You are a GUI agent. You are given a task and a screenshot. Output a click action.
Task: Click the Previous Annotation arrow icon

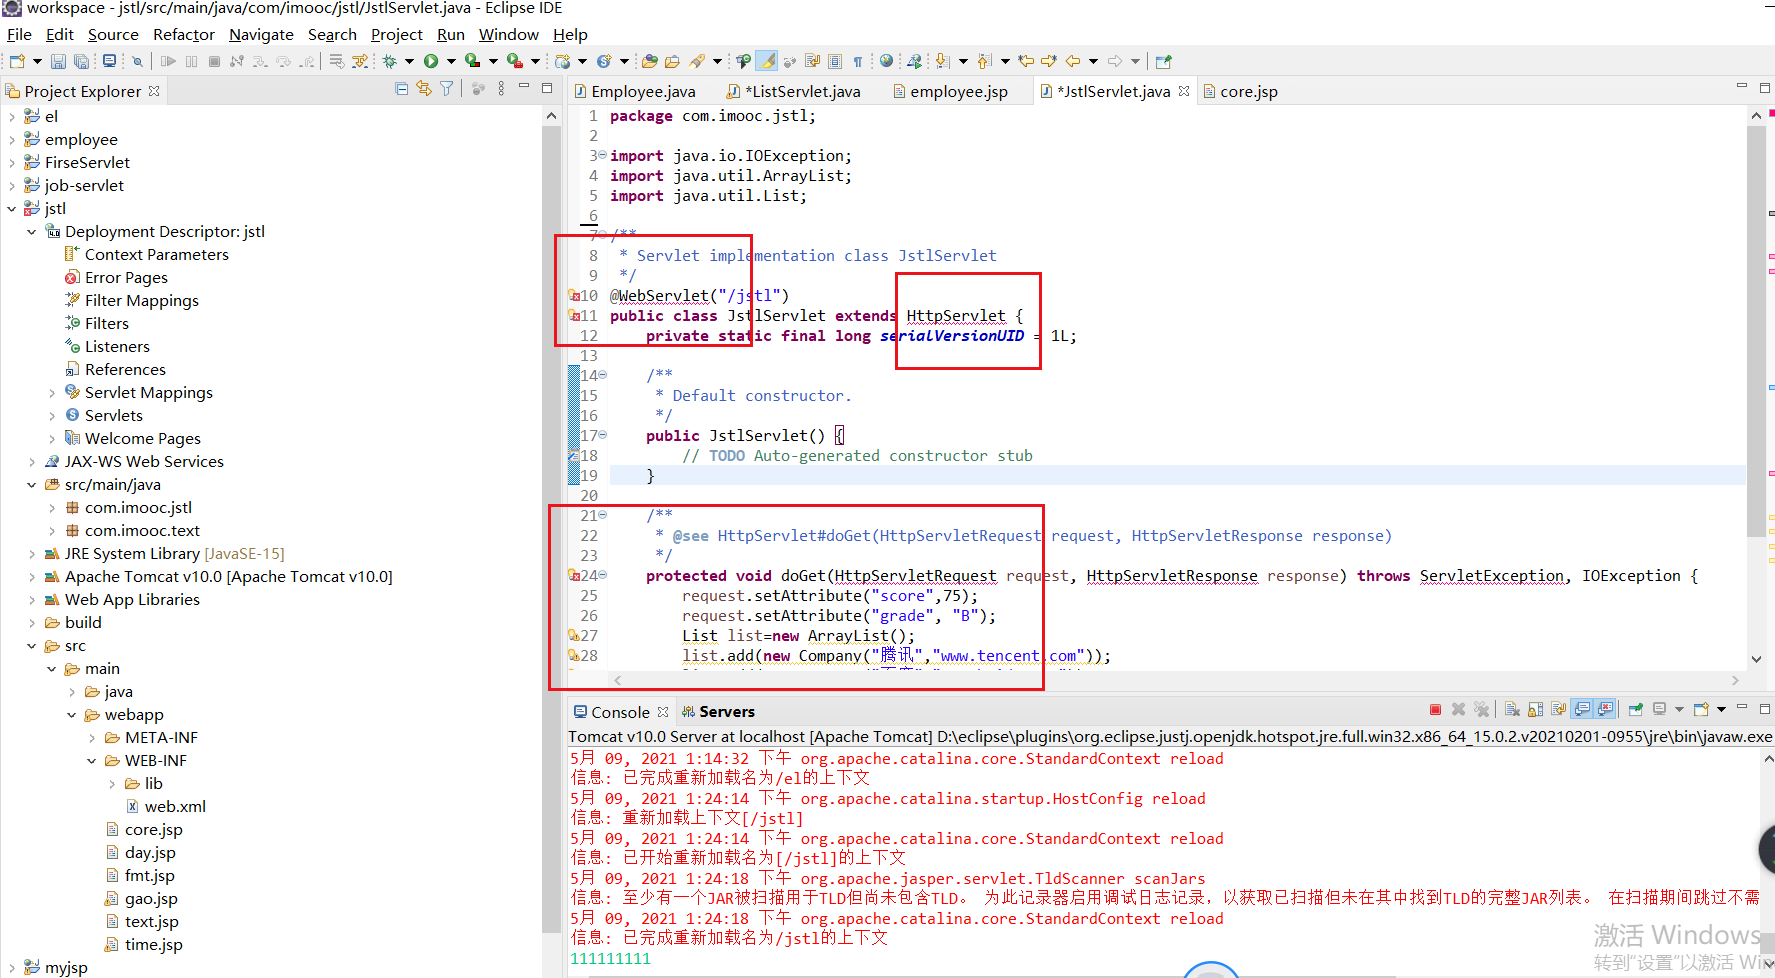[x=984, y=61]
